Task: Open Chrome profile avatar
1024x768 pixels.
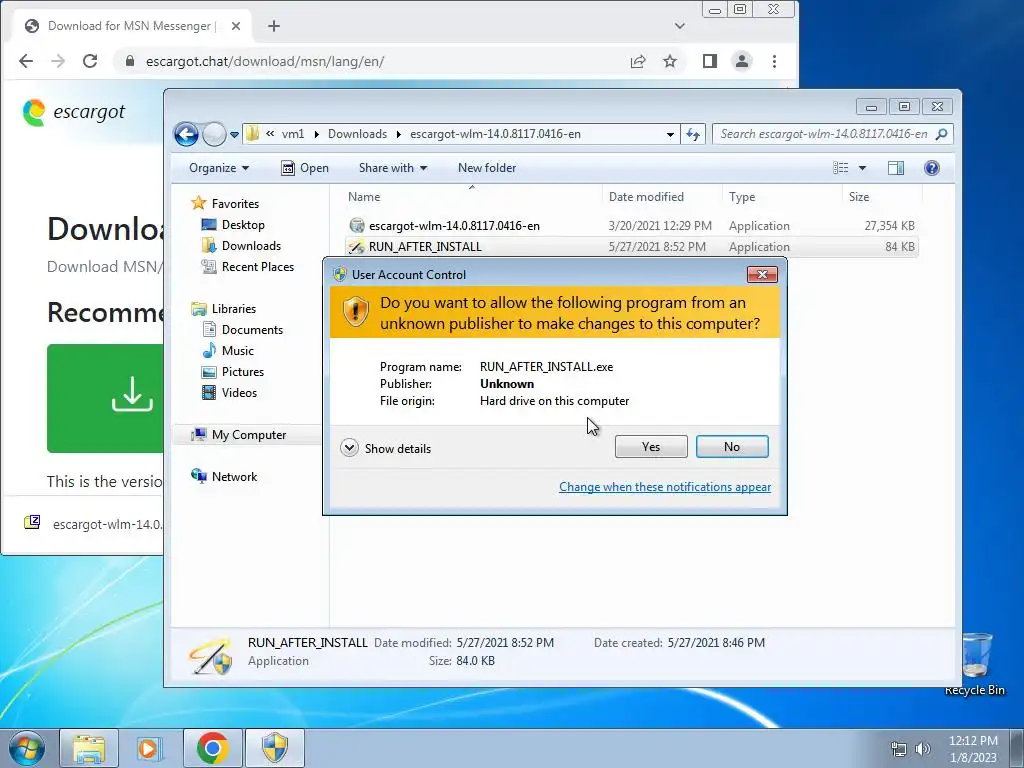Action: coord(742,61)
